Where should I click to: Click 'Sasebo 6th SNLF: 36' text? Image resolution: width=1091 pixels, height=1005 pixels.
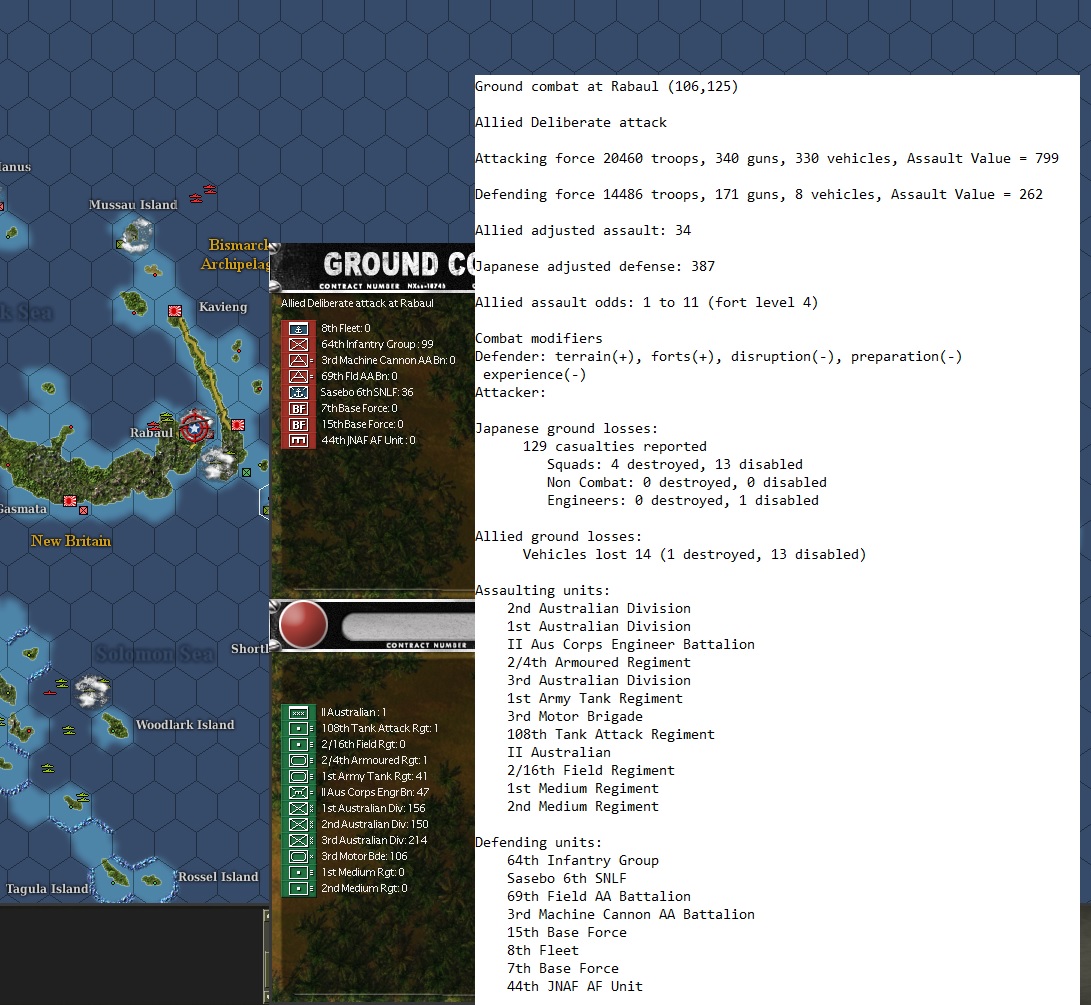(x=367, y=393)
